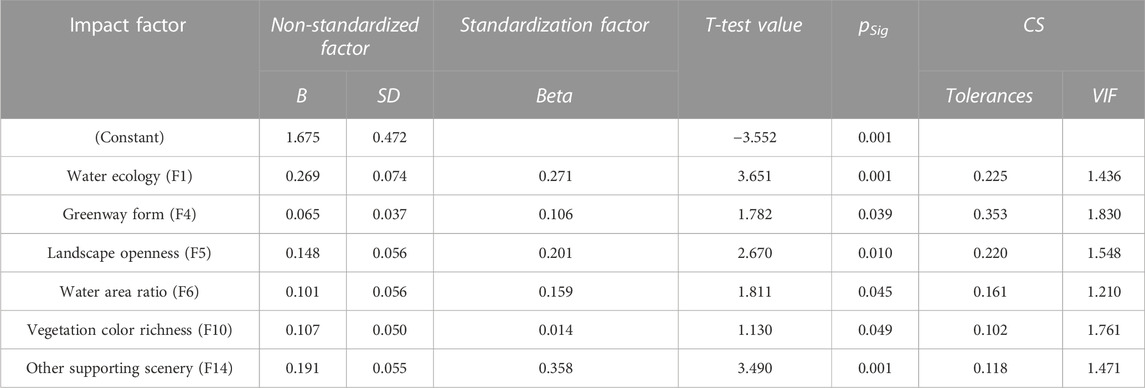This screenshot has width=1145, height=388.
Task: Click the Beta value 0.358 cell
Action: [x=555, y=366]
